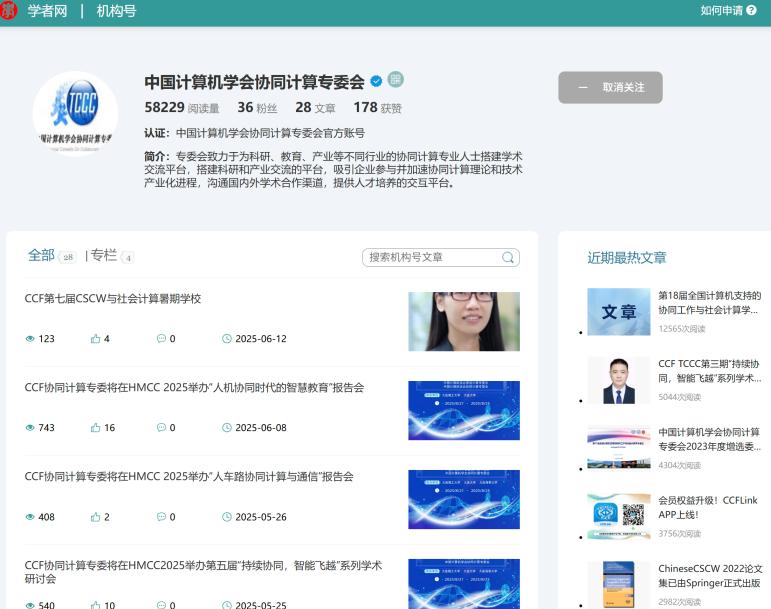Click thumbs-up icon on CSCW summer school article

[x=95, y=339]
